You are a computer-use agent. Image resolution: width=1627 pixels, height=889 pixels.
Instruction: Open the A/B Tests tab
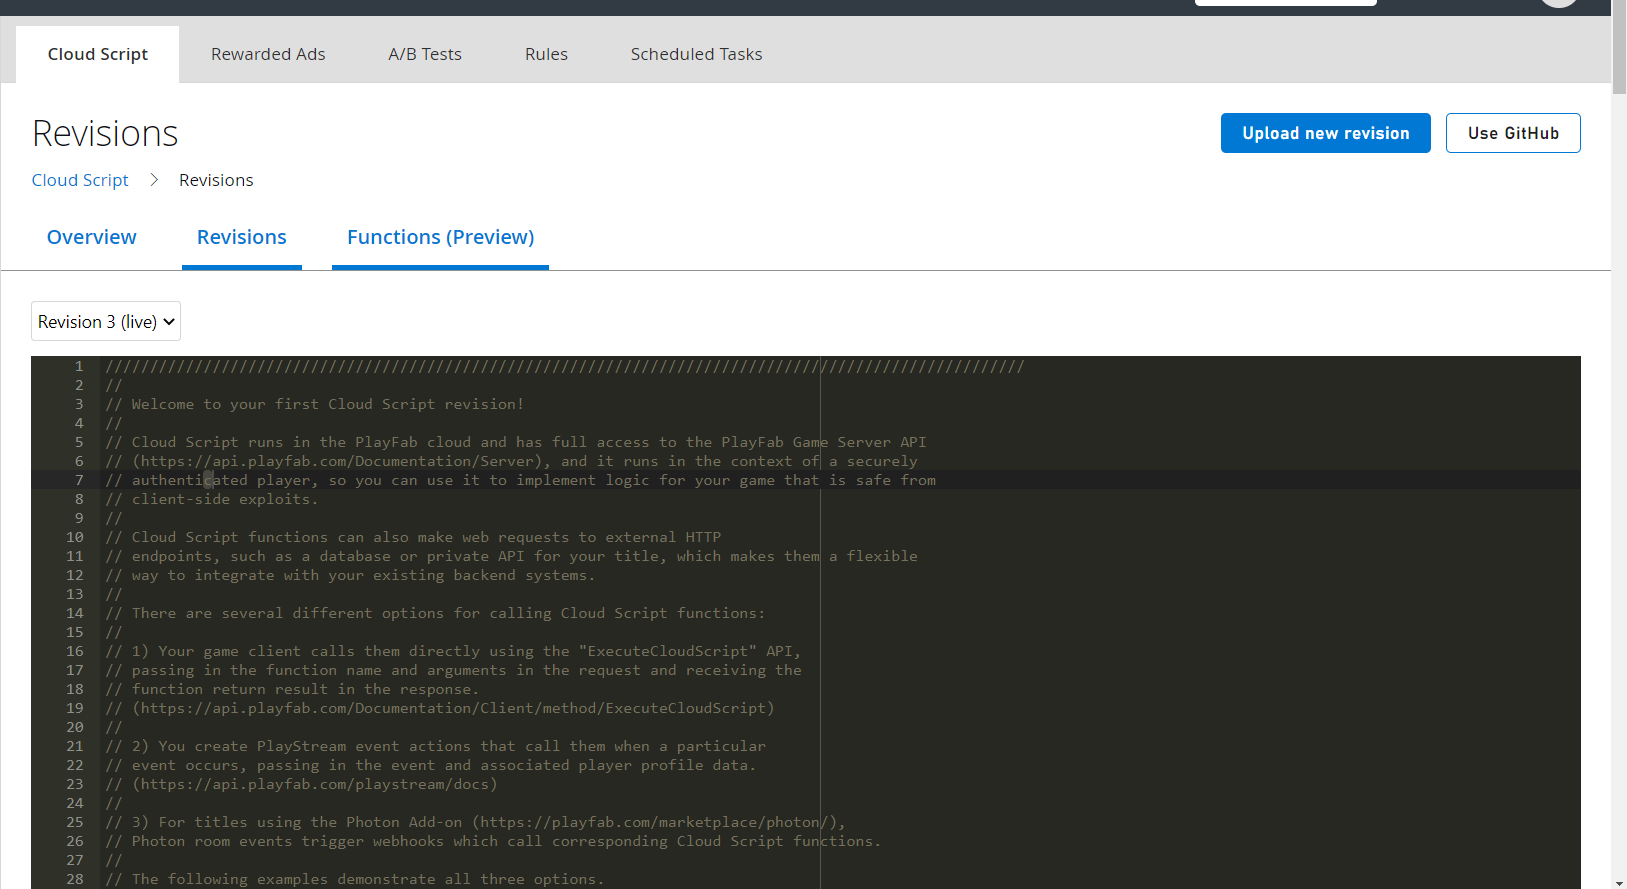[x=425, y=54]
